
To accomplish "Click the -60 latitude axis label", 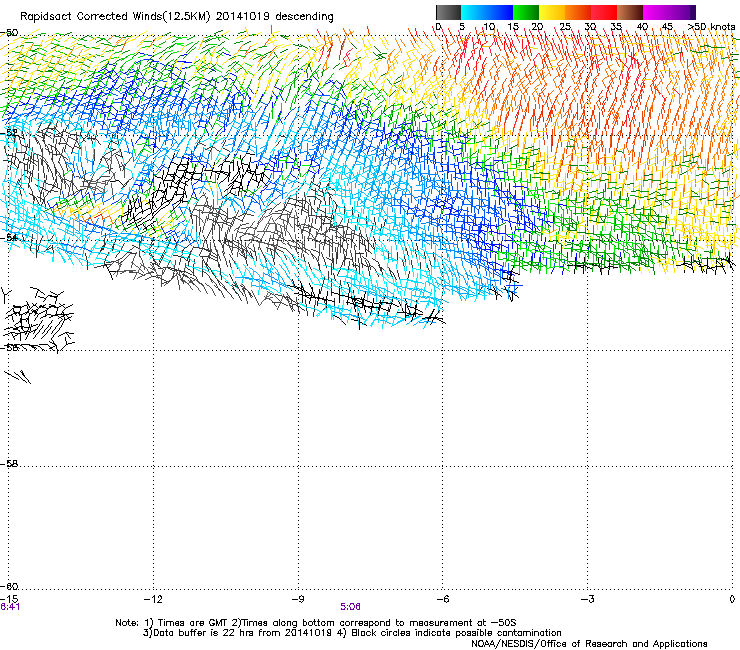I will 10,587.
